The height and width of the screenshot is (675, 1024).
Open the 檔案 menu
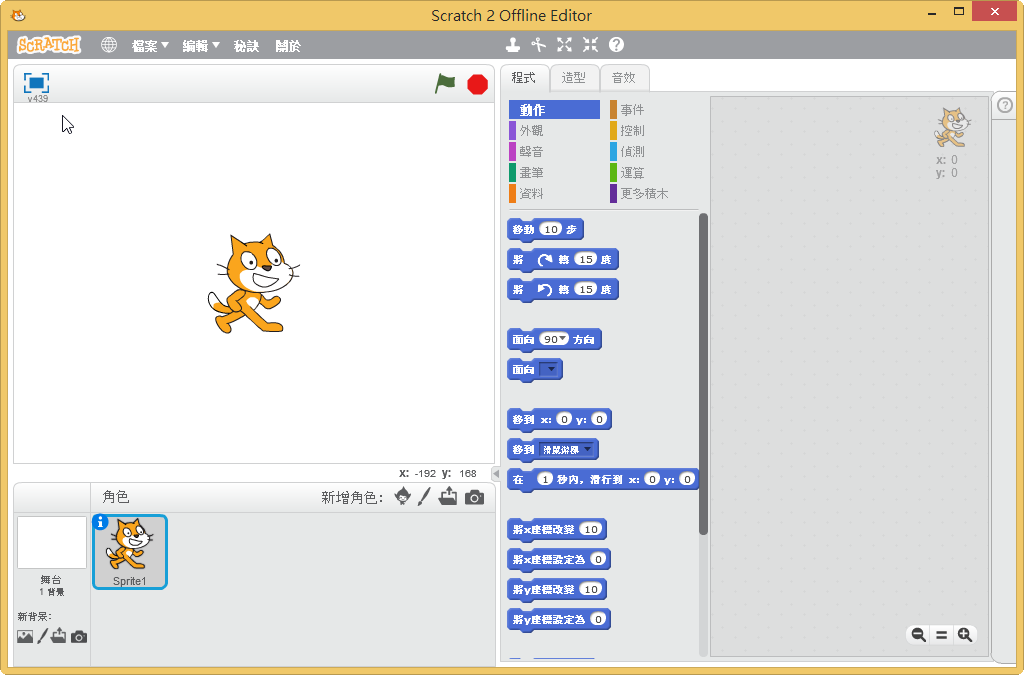[150, 46]
